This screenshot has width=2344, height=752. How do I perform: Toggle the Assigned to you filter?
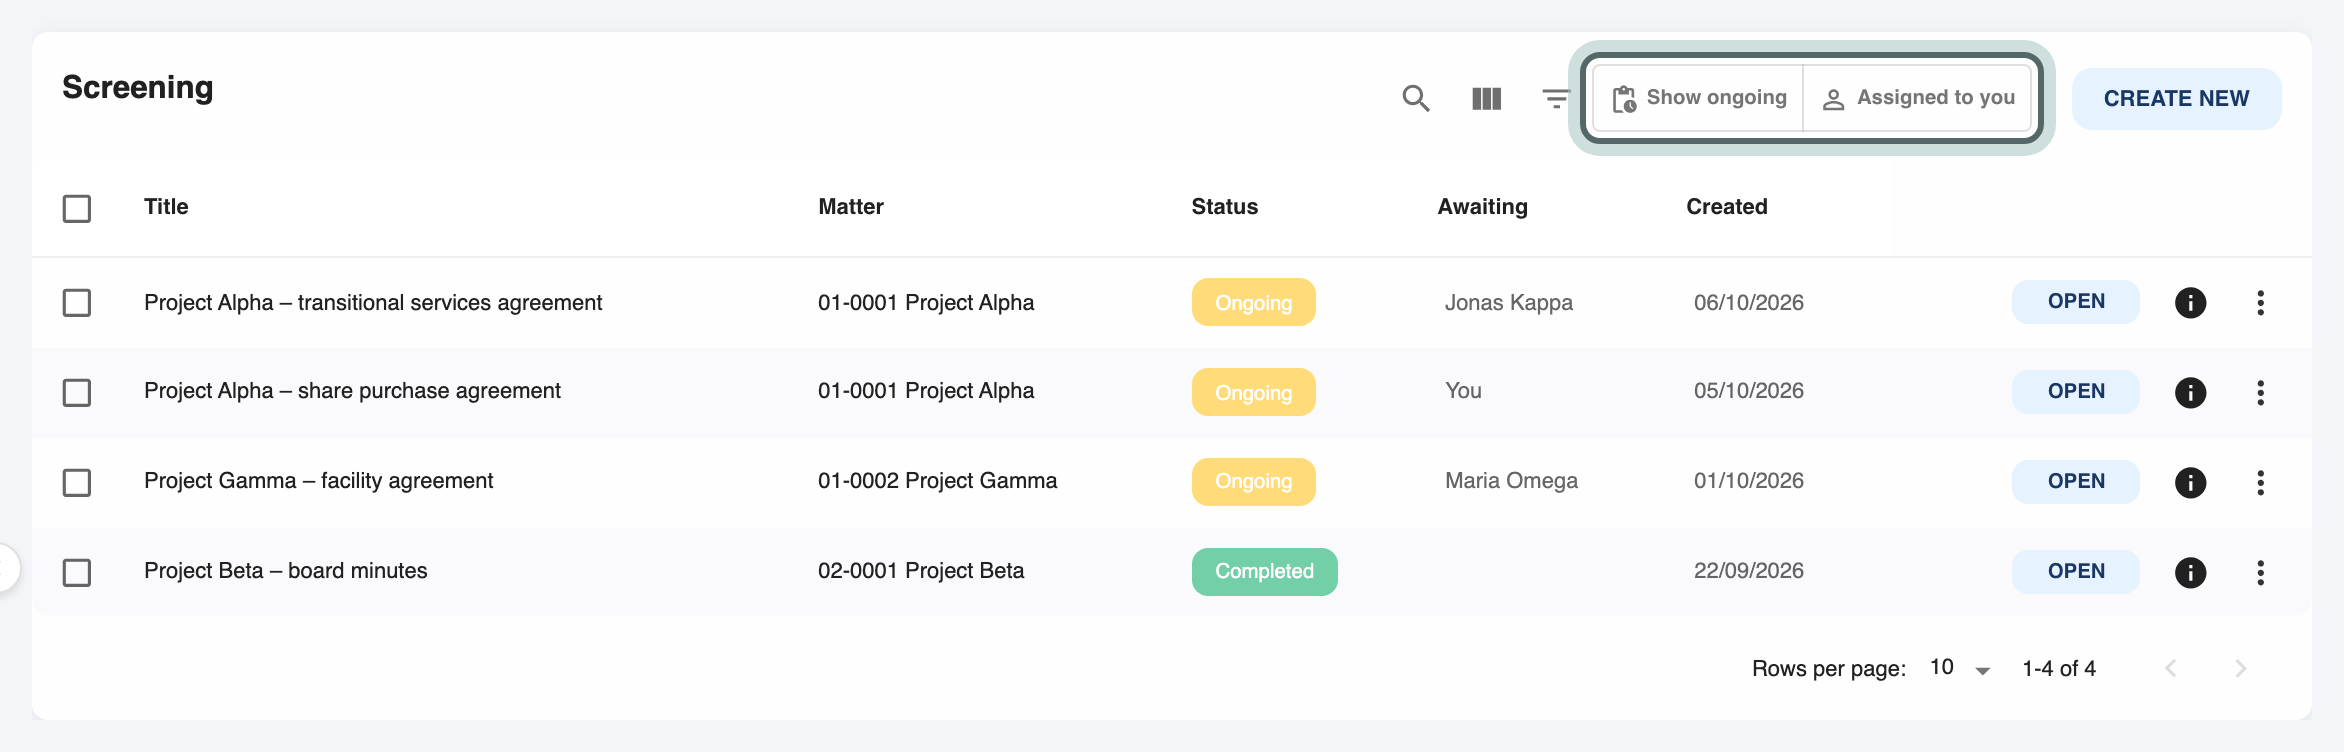pos(1917,98)
